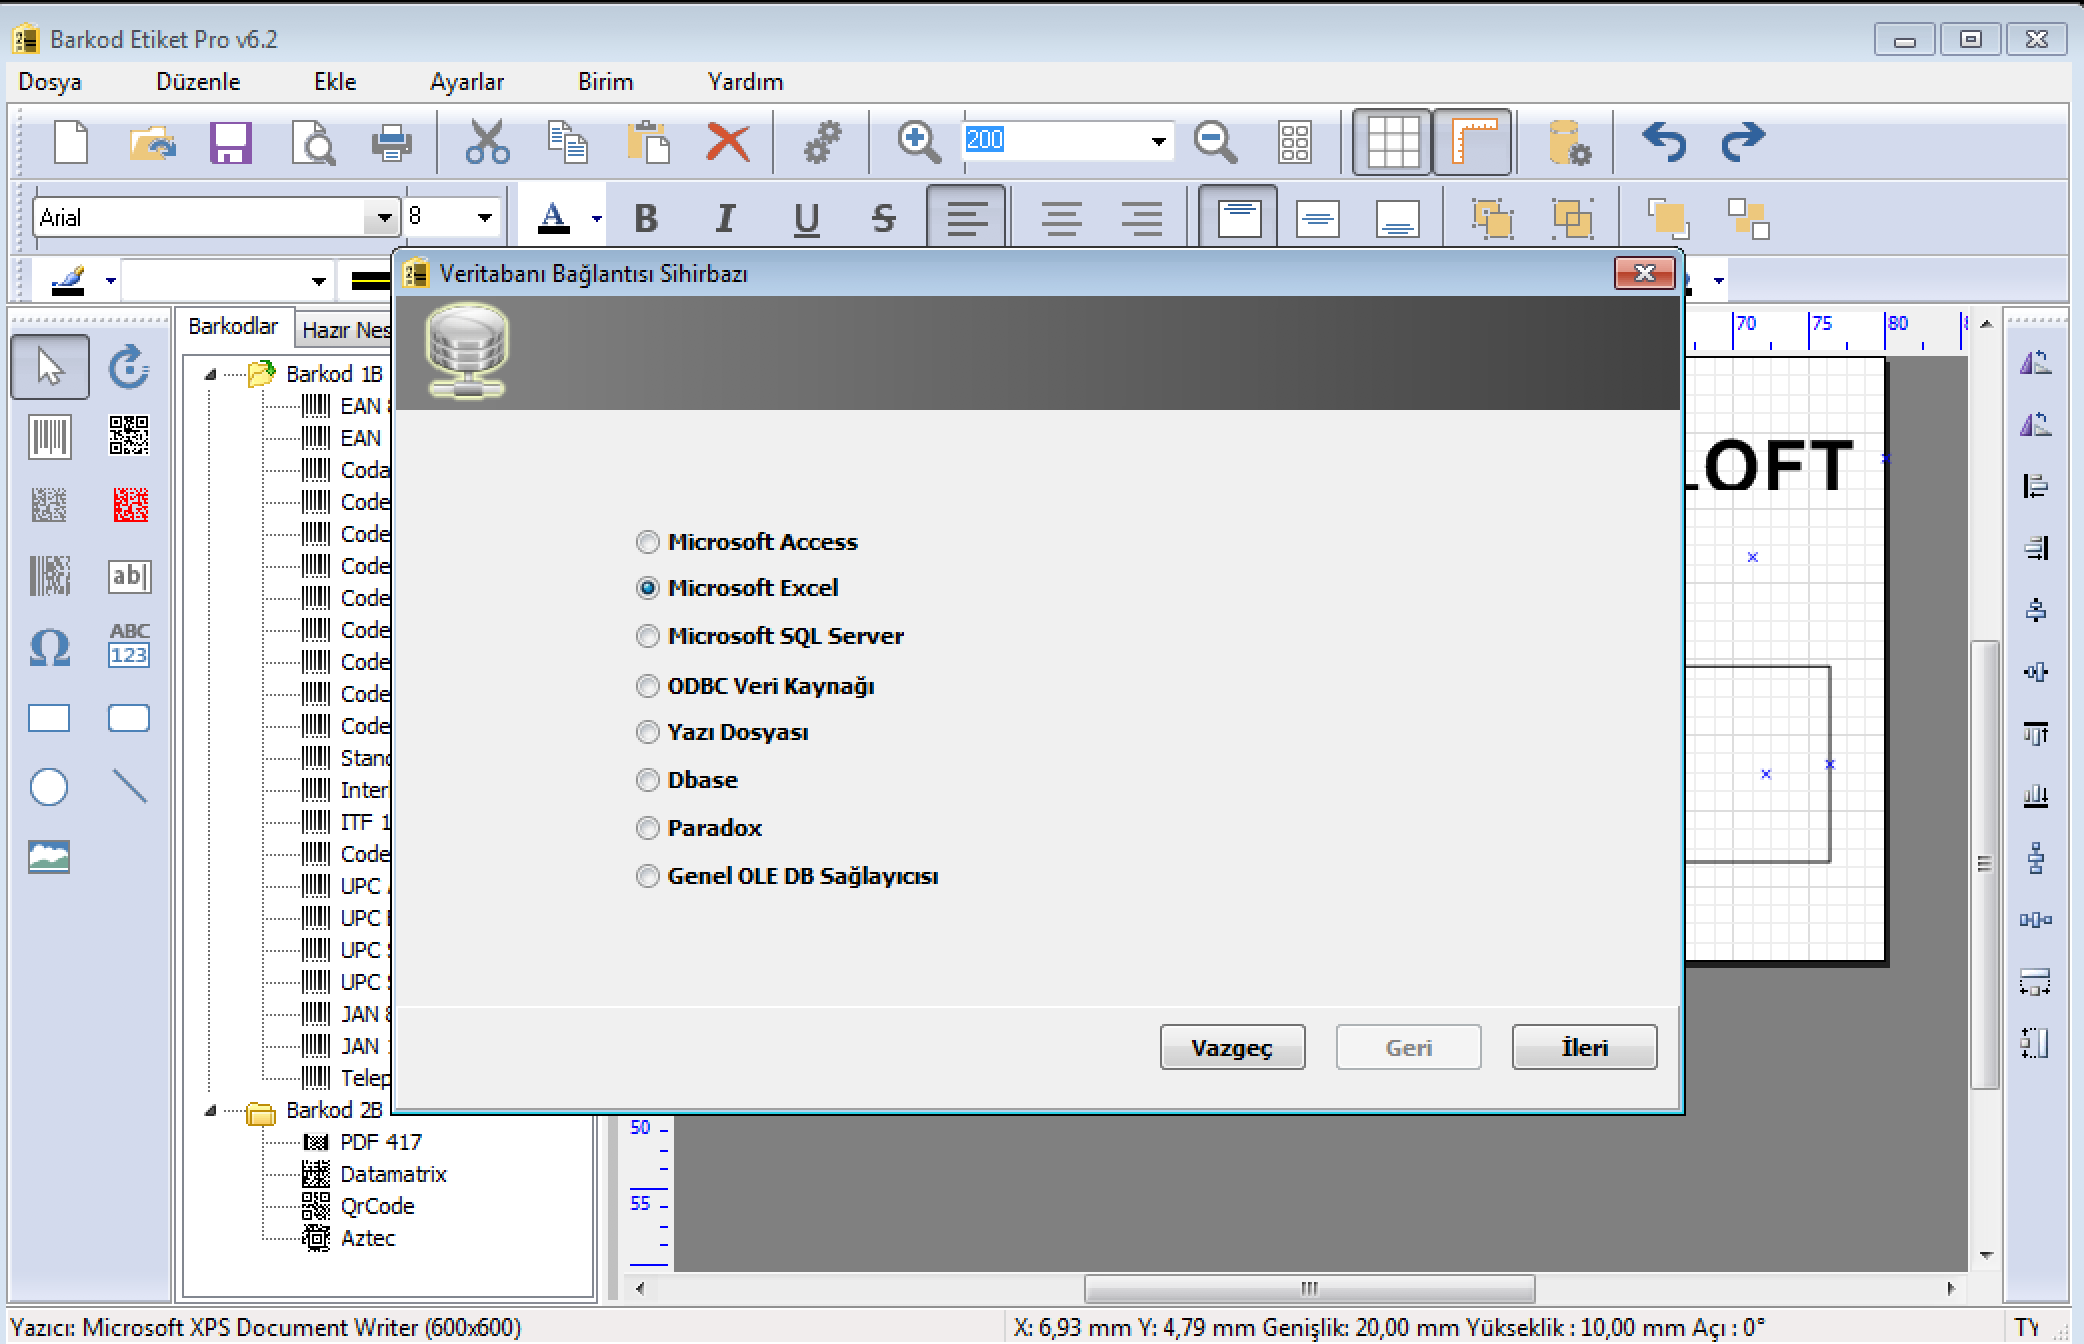Viewport: 2084px width, 1344px height.
Task: Zoom in with magnifier plus
Action: pyautogui.click(x=918, y=142)
